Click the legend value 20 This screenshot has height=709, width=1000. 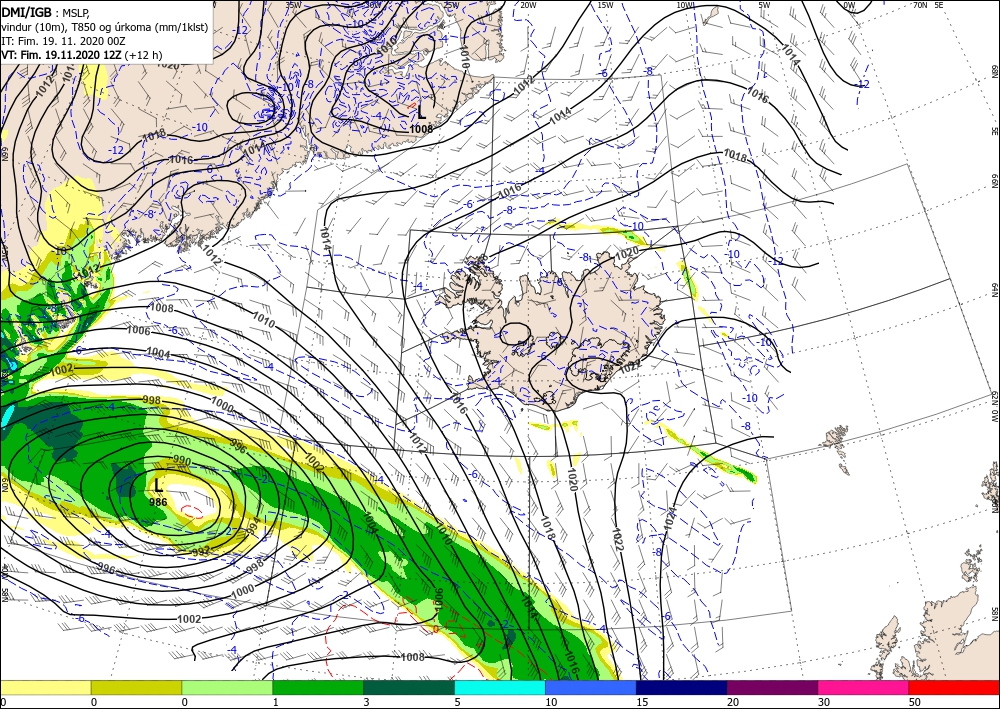(x=732, y=703)
